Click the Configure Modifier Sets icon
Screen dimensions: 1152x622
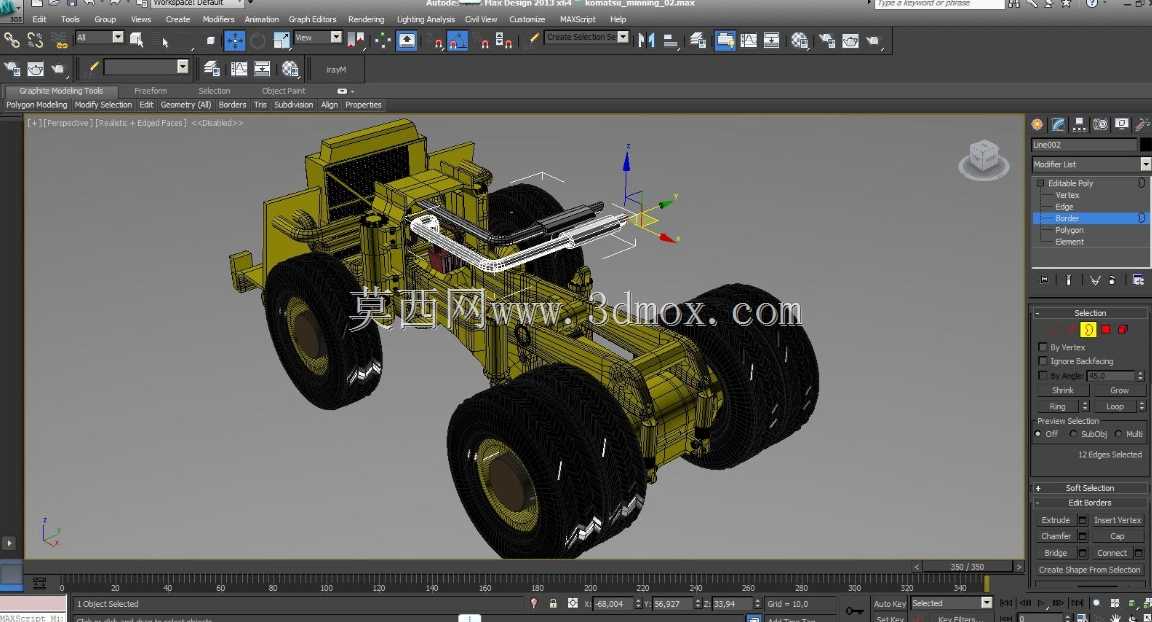pyautogui.click(x=1138, y=280)
